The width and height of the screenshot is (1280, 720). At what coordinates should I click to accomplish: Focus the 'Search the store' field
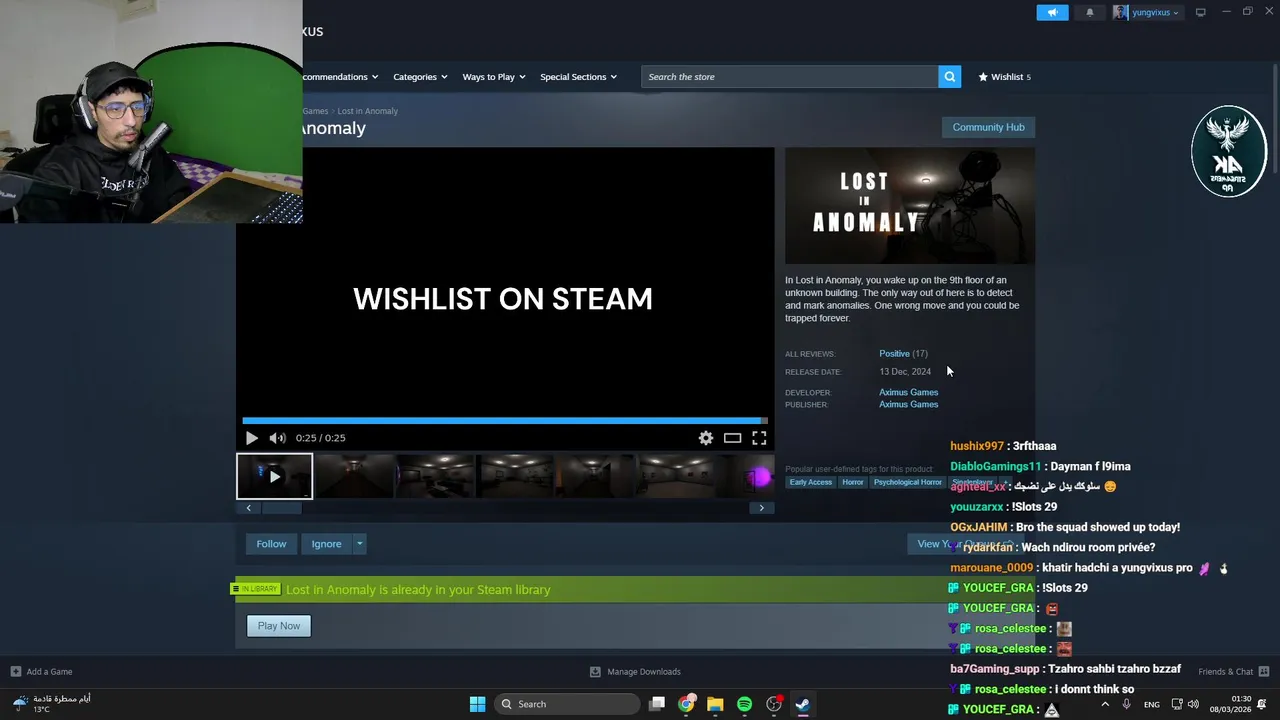click(789, 77)
